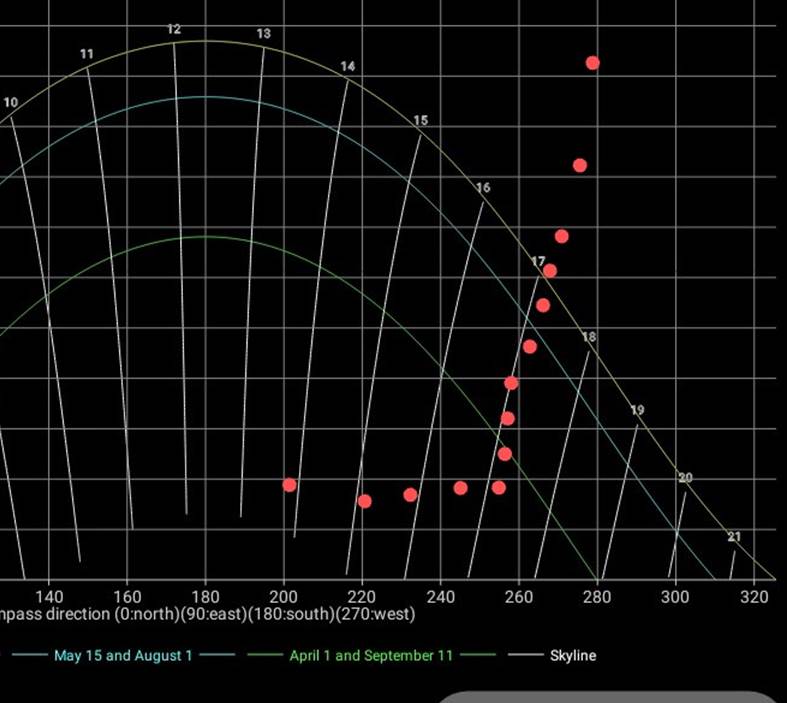Tap the hour 19 line label
Image resolution: width=787 pixels, height=703 pixels.
tap(637, 411)
